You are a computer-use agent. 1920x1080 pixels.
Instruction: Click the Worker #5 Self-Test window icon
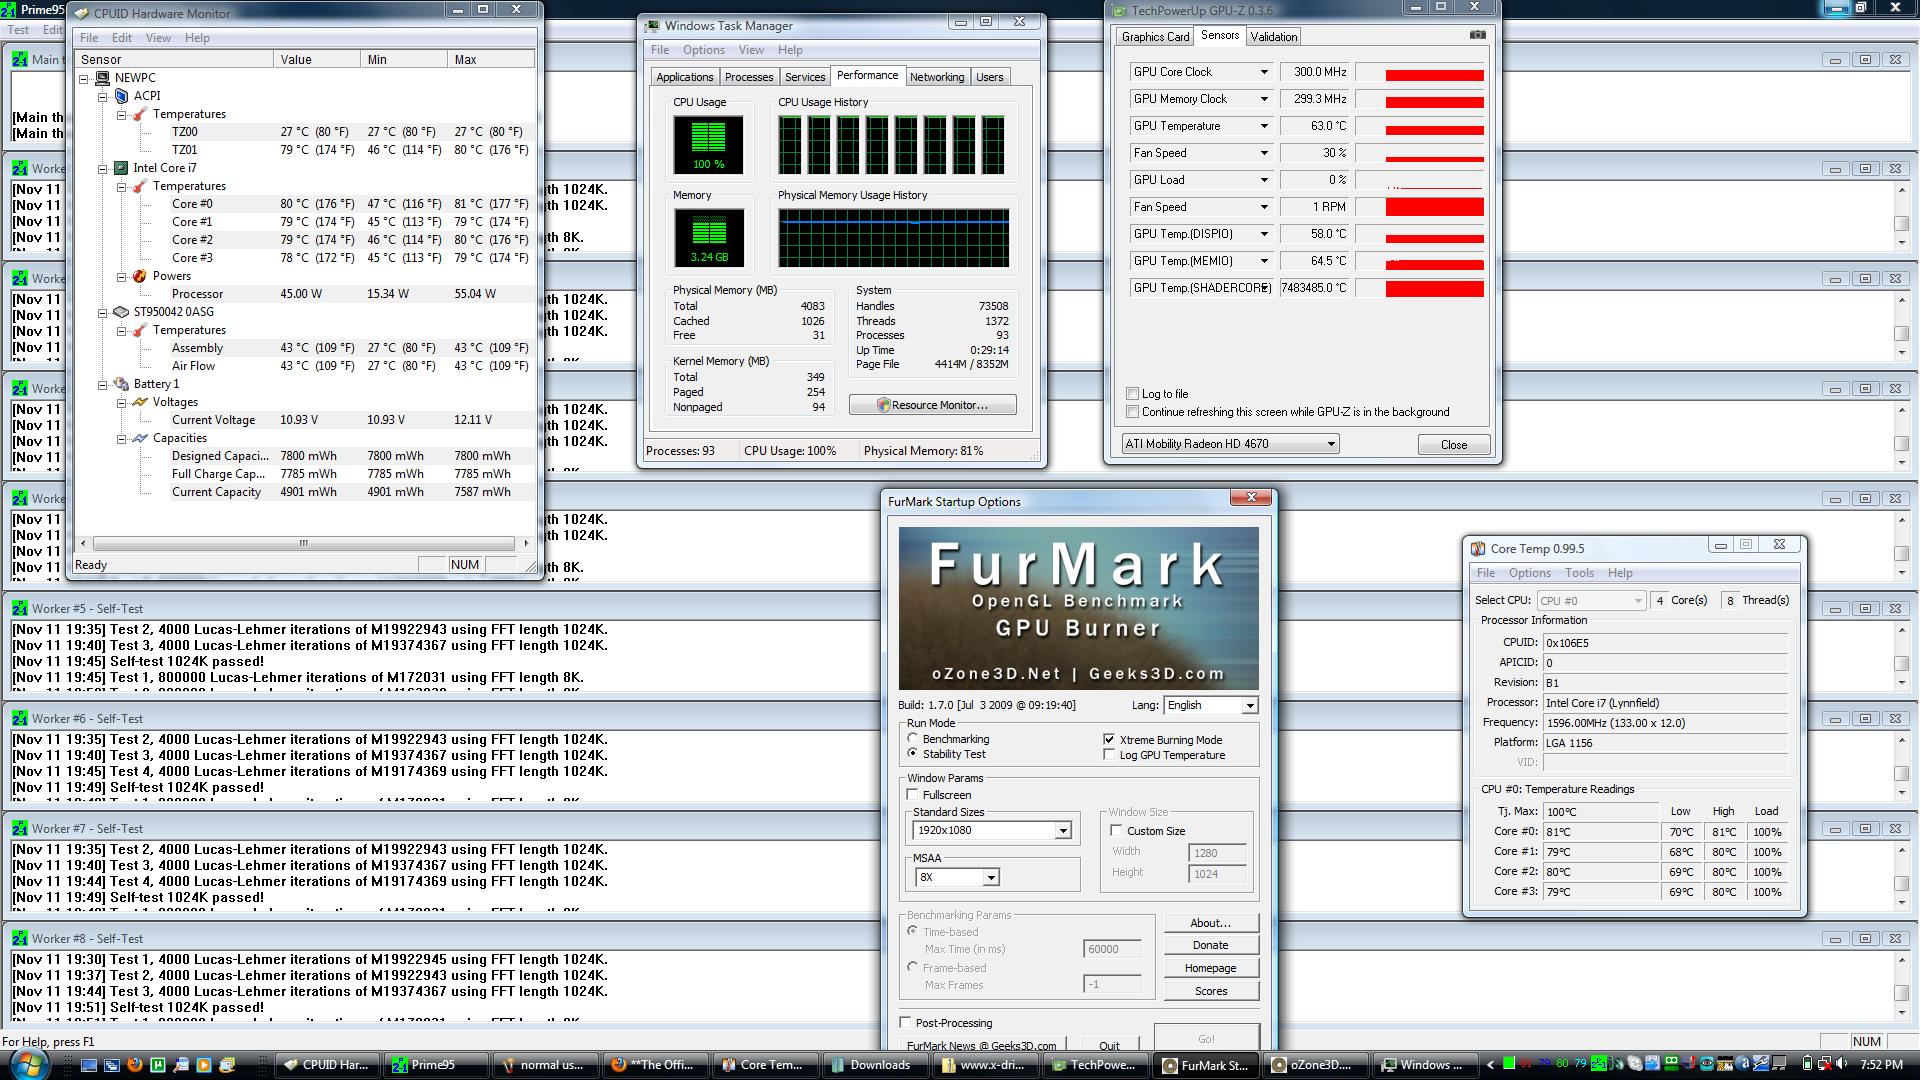pos(20,608)
